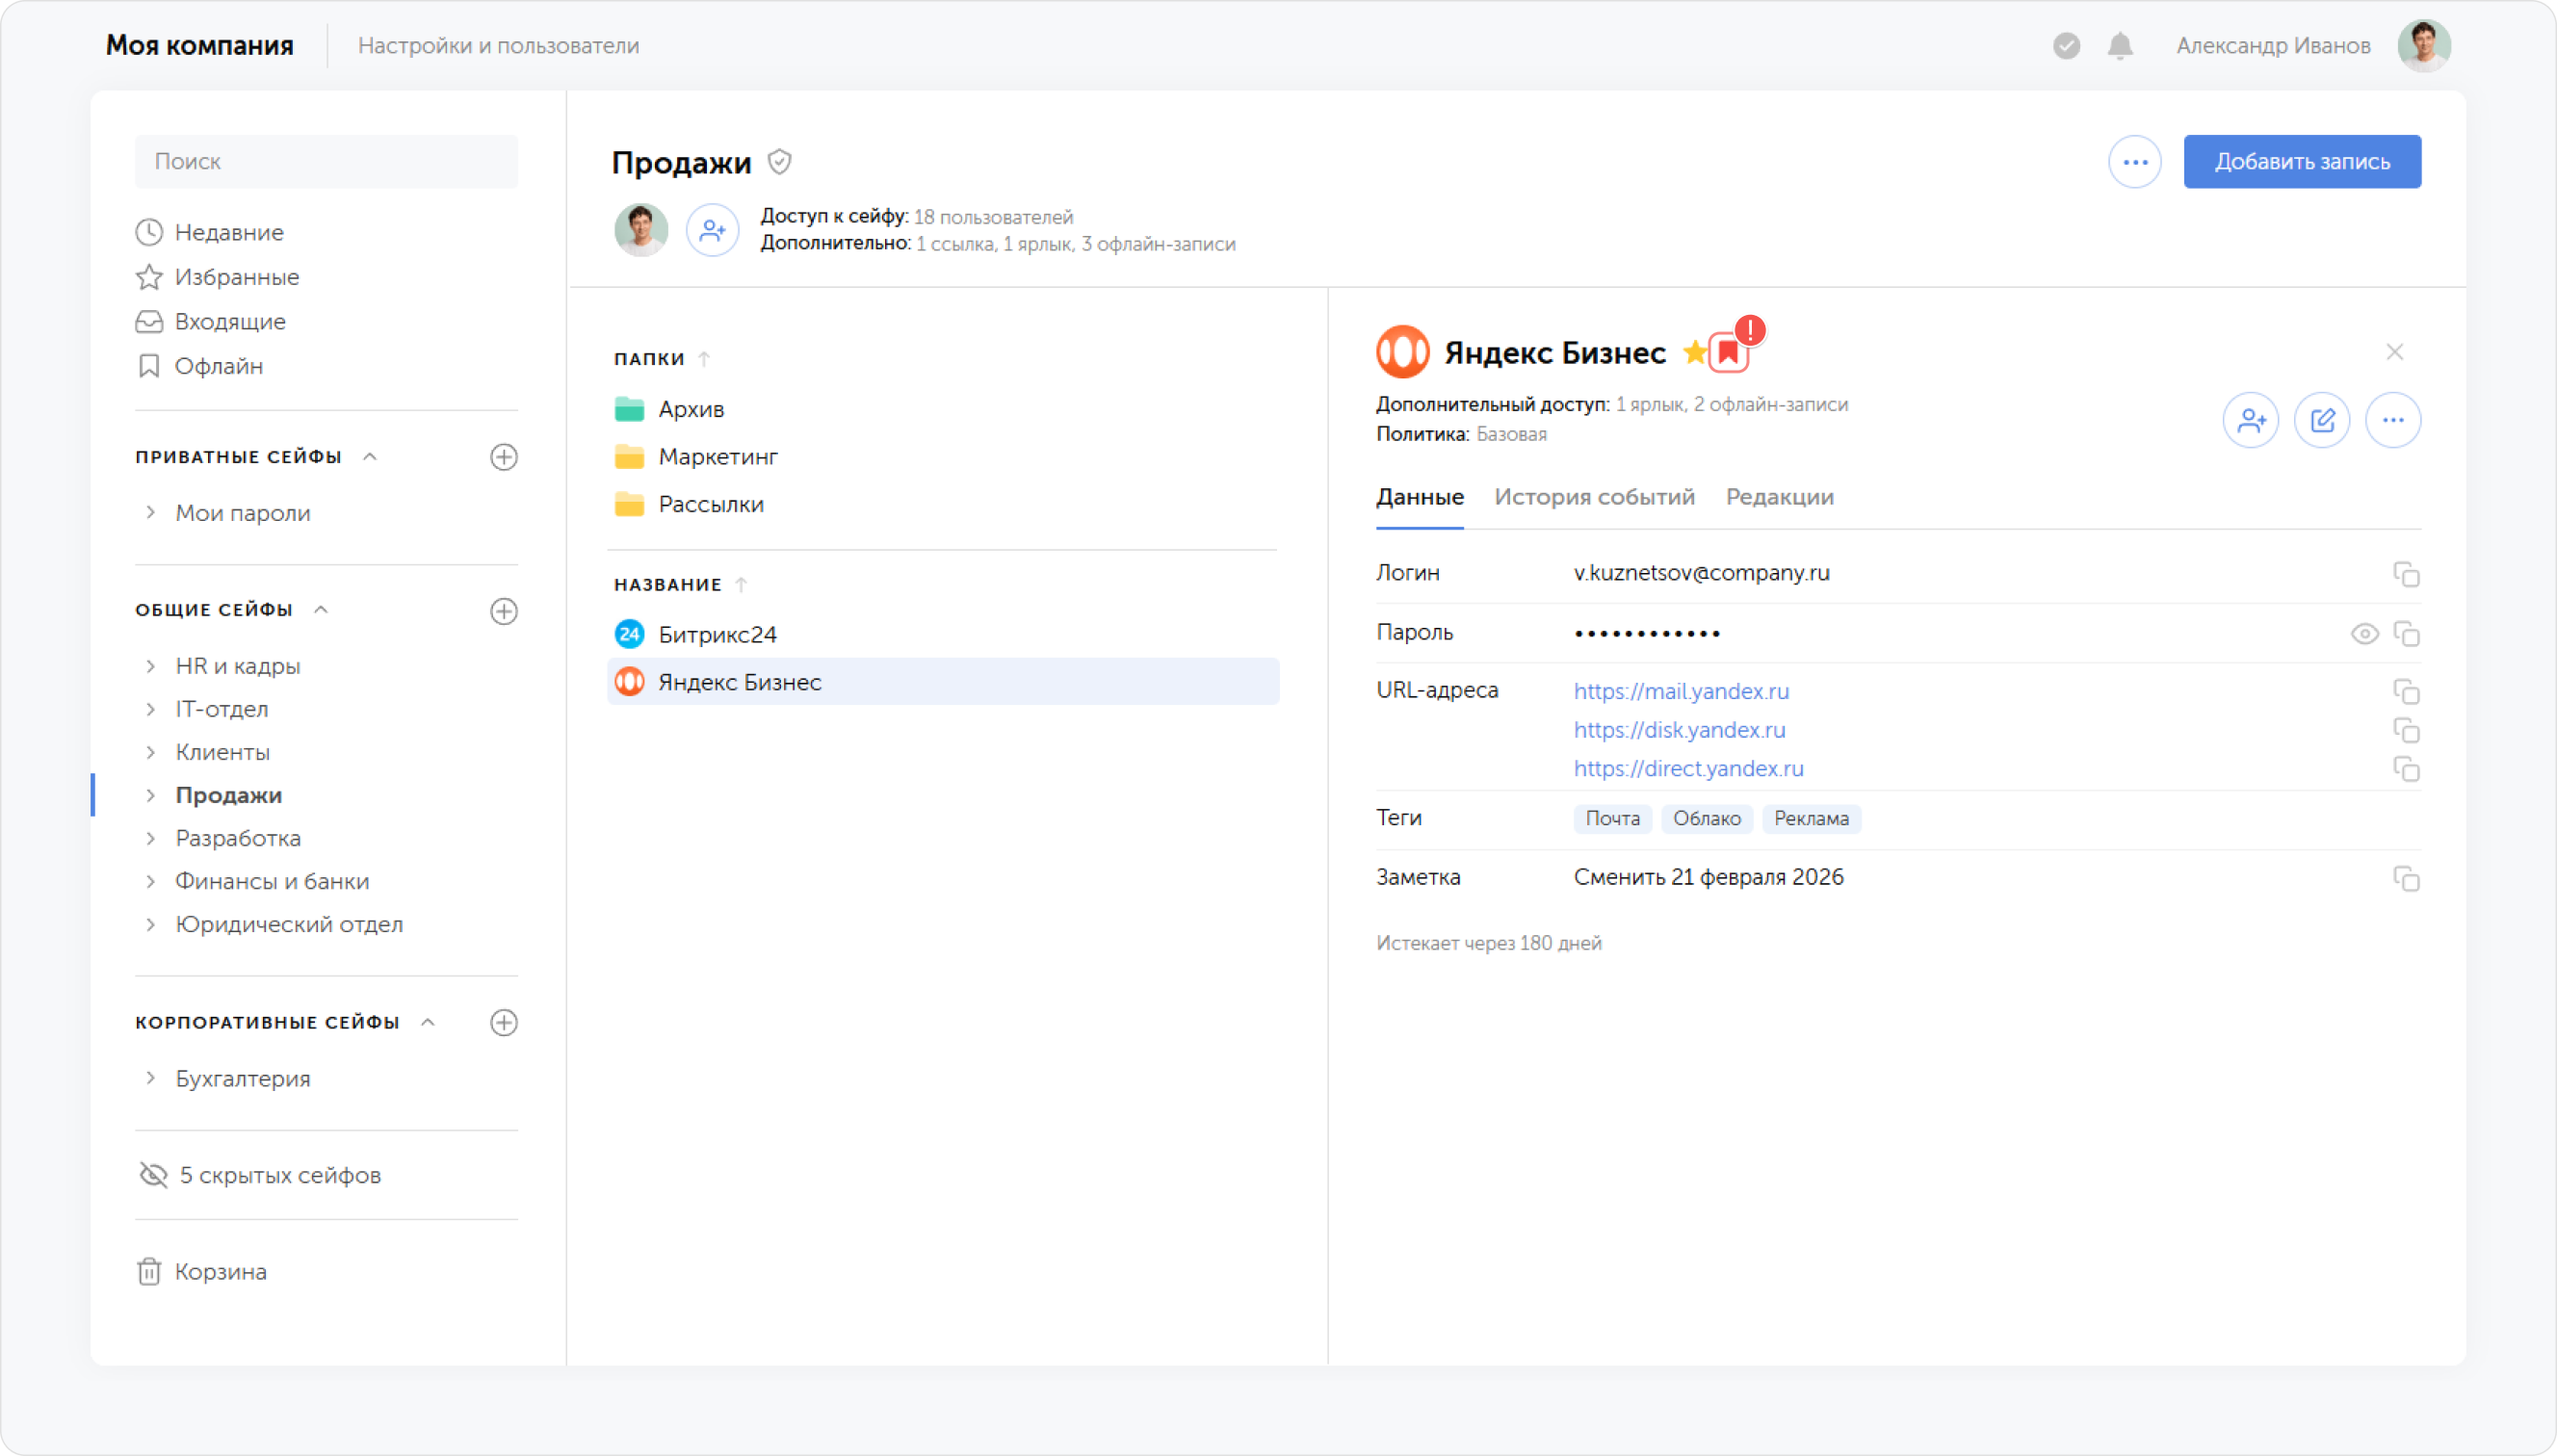Image resolution: width=2557 pixels, height=1456 pixels.
Task: Click add-user icon under Продажи header
Action: (712, 230)
